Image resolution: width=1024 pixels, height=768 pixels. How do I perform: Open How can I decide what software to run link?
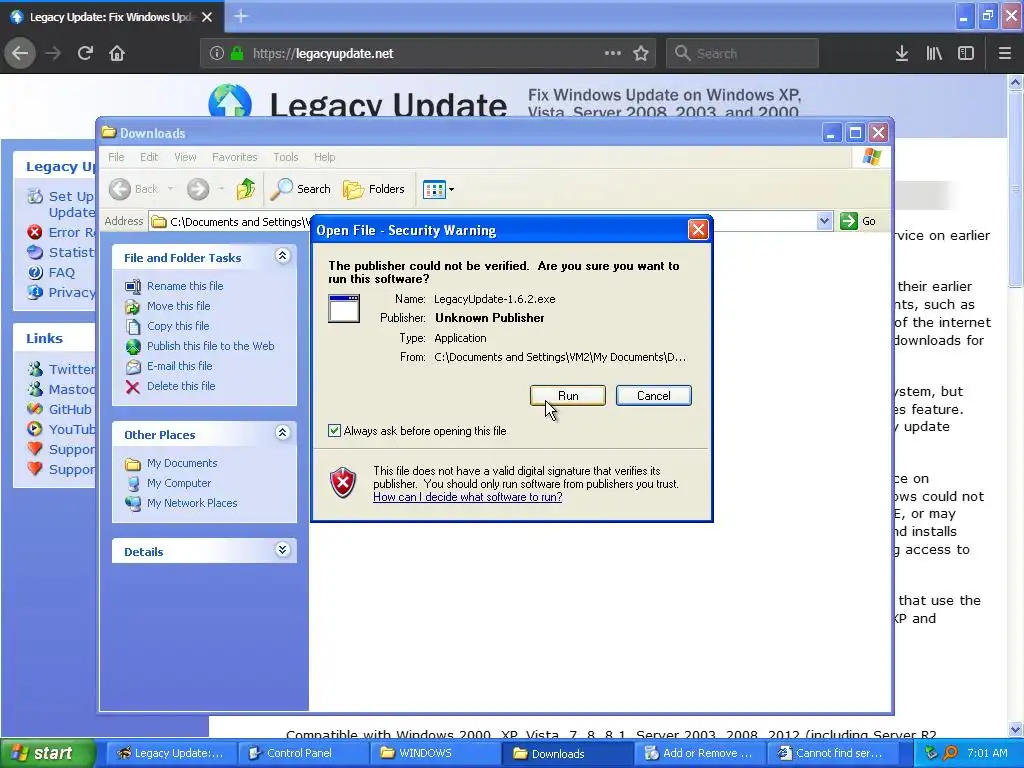pyautogui.click(x=468, y=497)
